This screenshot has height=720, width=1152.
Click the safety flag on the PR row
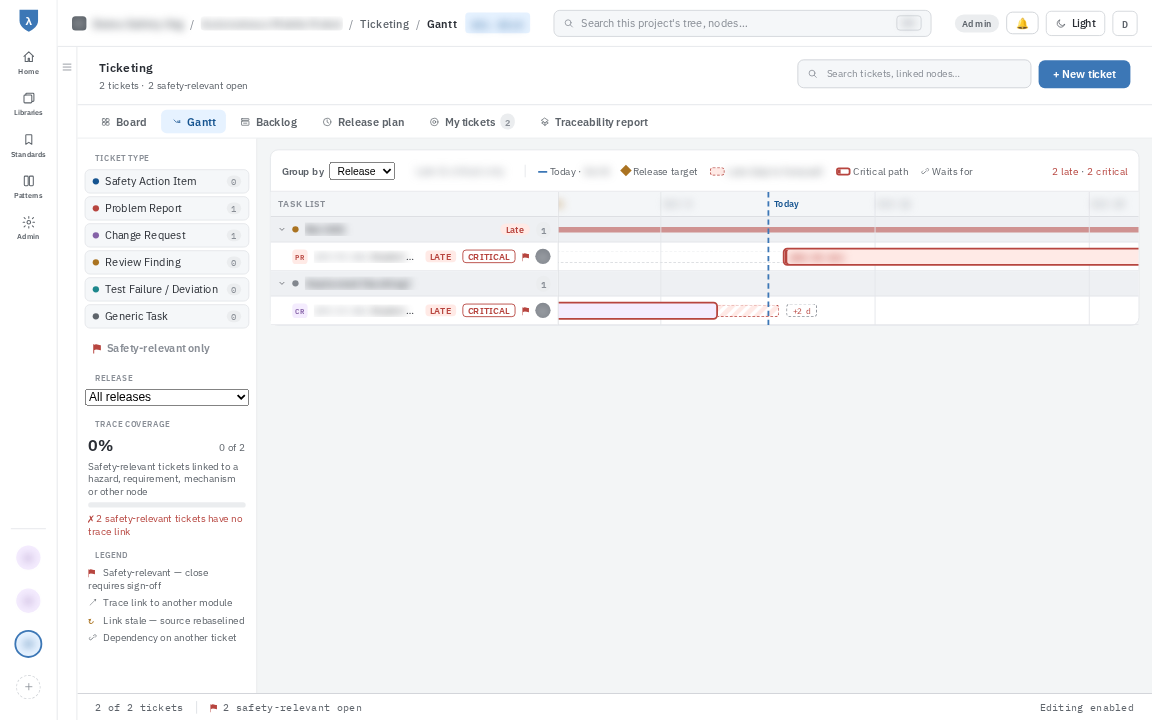525,256
